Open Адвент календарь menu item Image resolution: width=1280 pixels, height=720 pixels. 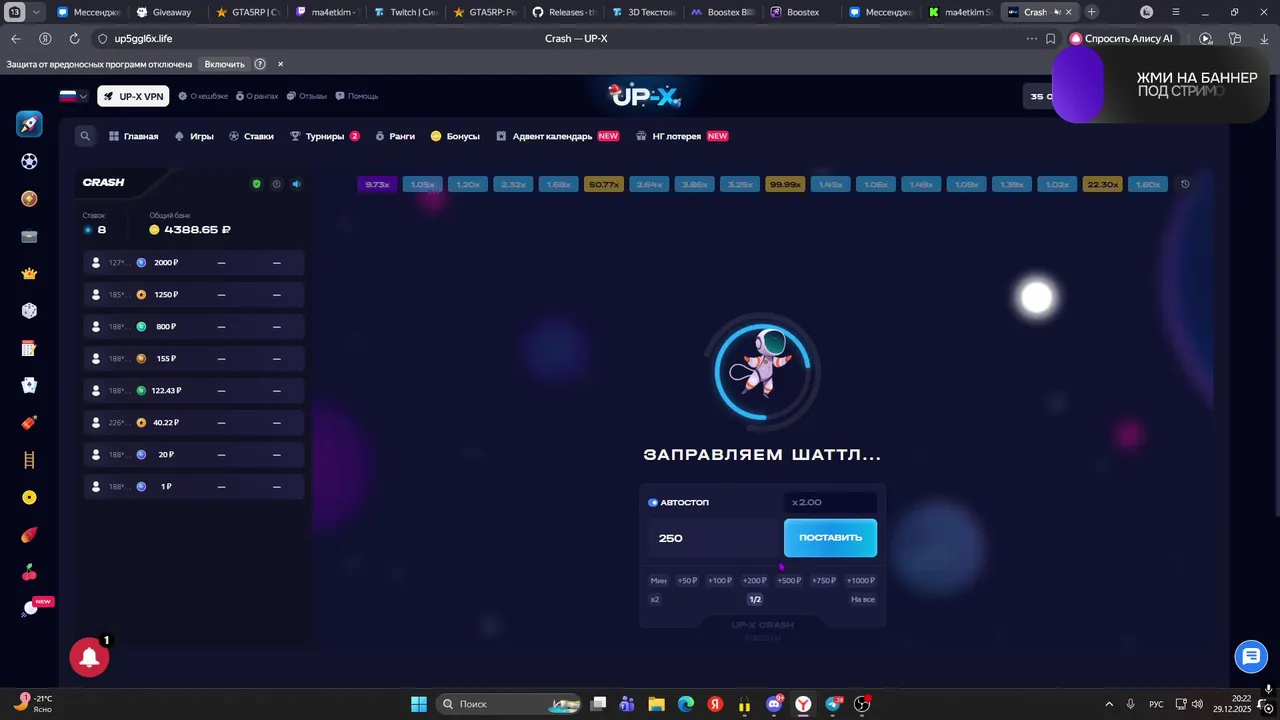click(x=558, y=136)
